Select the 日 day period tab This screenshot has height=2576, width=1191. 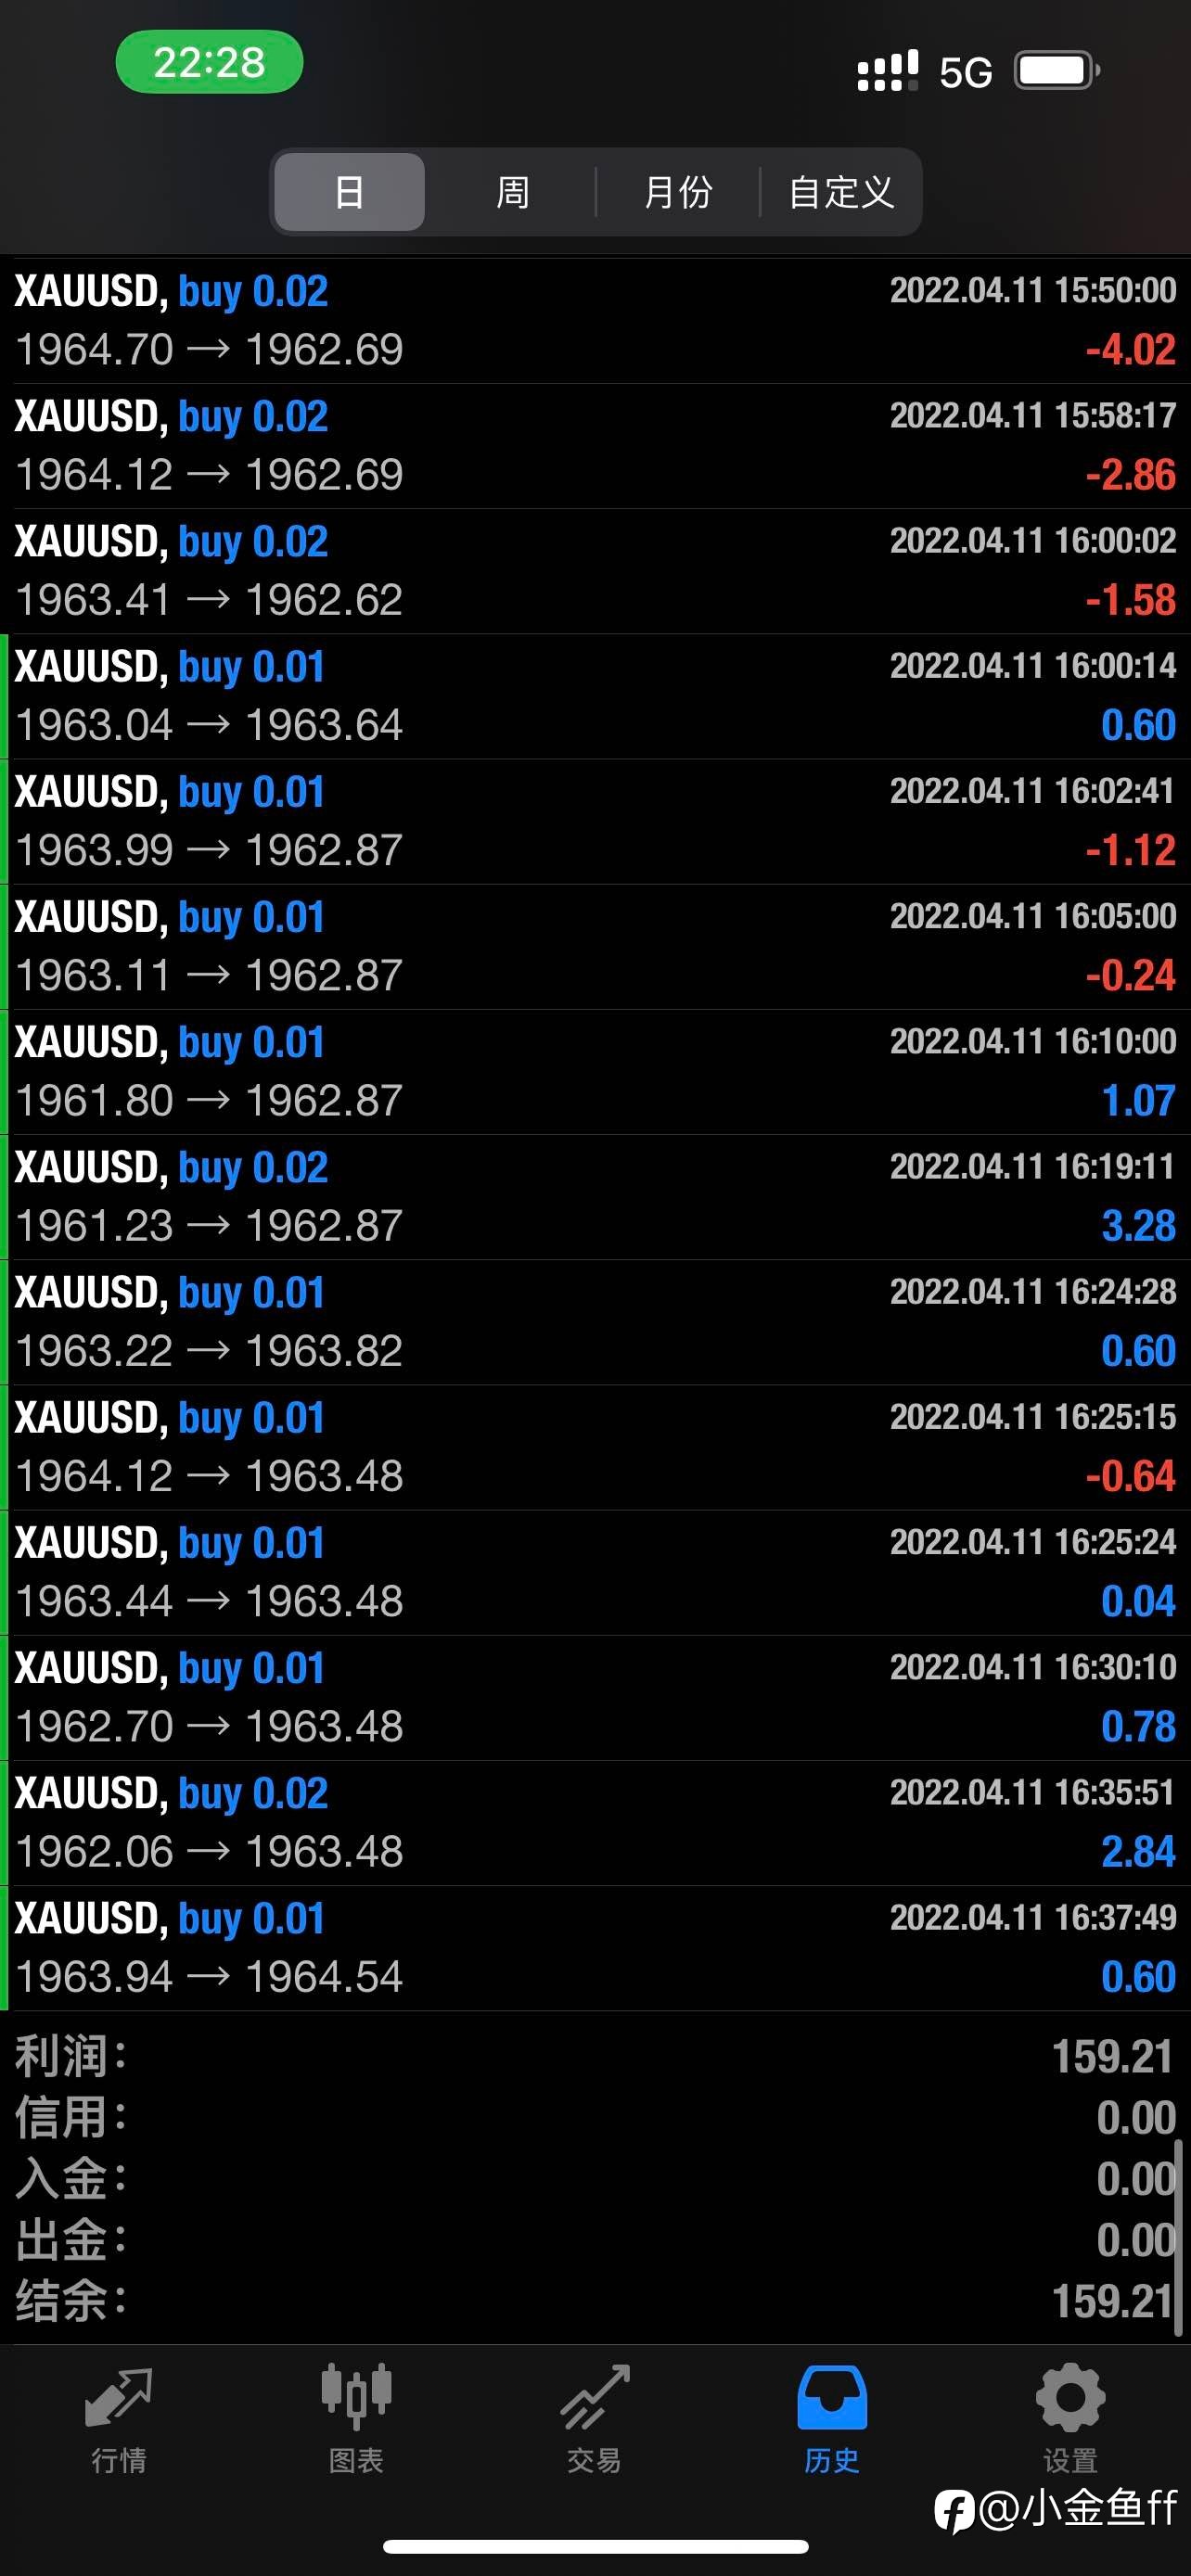point(349,192)
